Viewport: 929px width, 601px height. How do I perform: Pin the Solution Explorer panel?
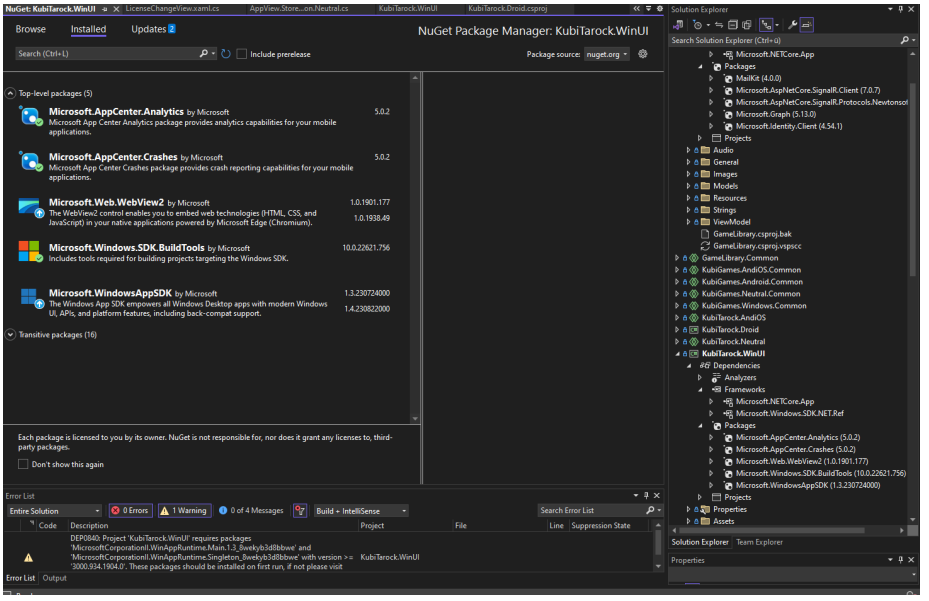(x=901, y=9)
